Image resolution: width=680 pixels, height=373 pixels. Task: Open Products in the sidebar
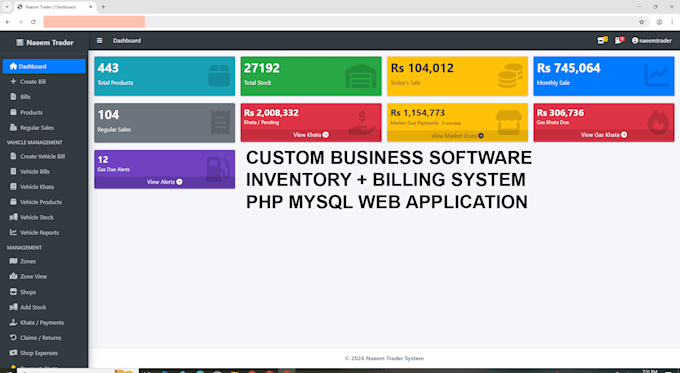pyautogui.click(x=44, y=112)
